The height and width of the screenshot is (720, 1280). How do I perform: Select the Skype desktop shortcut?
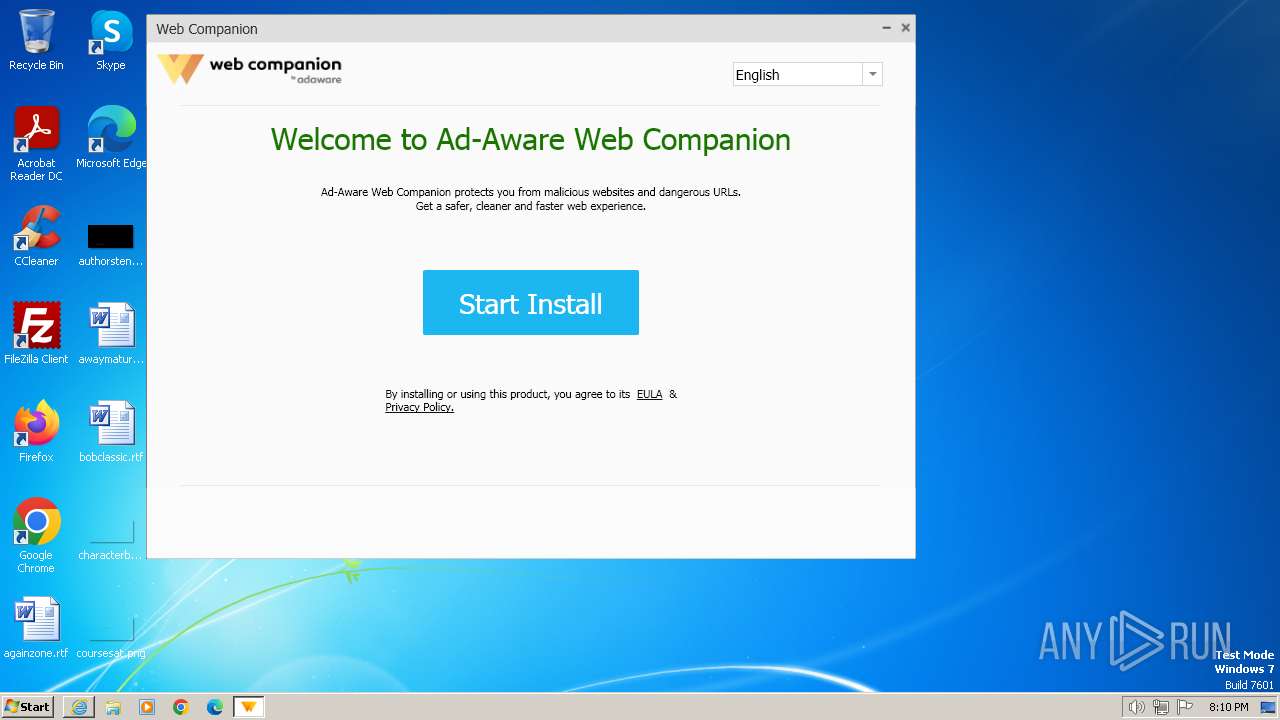110,40
